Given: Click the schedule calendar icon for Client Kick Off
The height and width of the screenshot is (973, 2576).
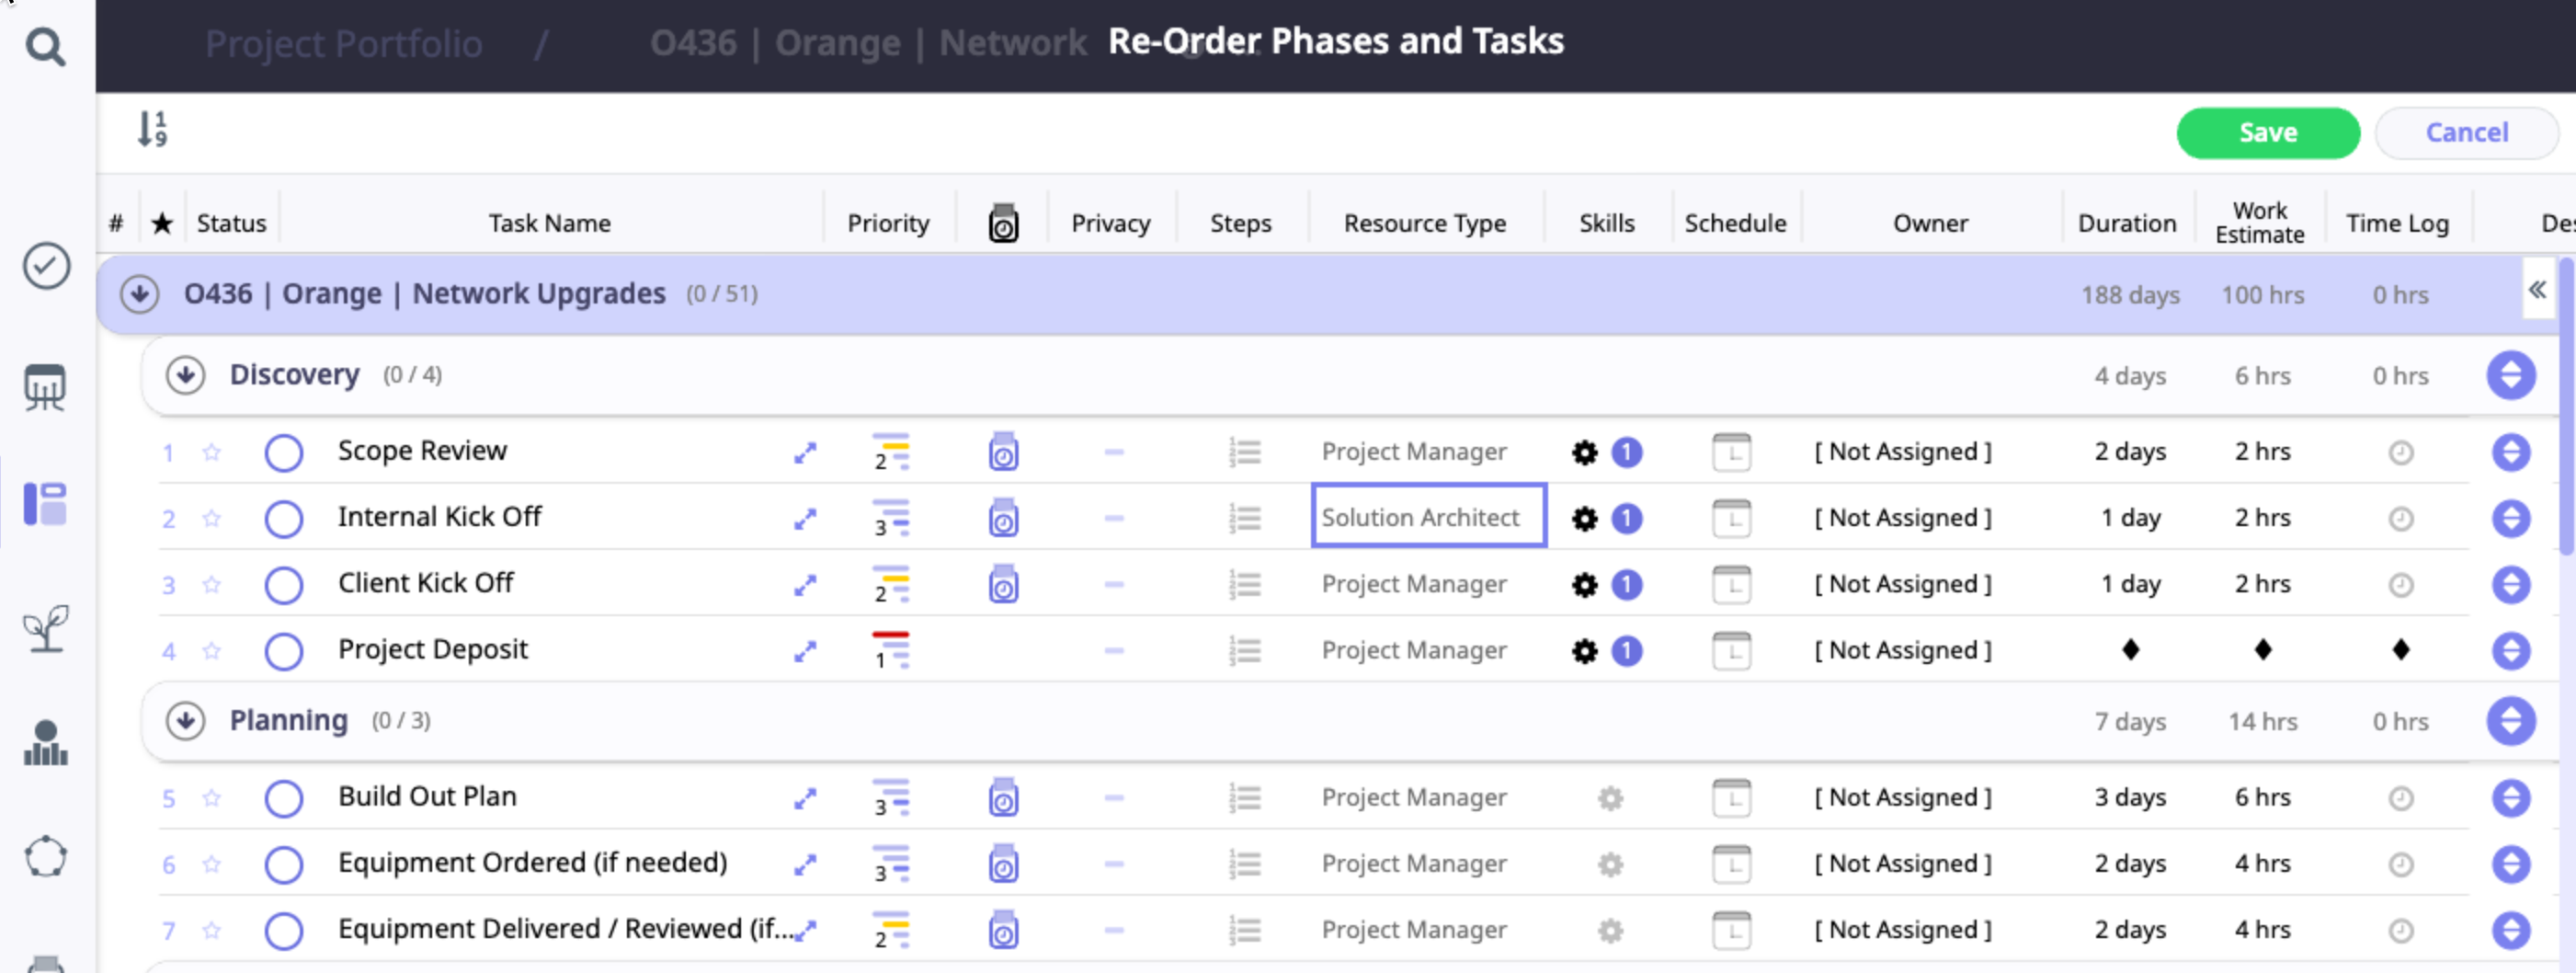Looking at the screenshot, I should pyautogui.click(x=1731, y=585).
